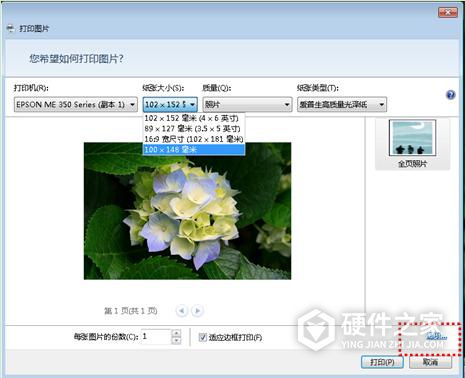Screen dimensions: 465x378
Task: Click the blue help question mark icon
Action: pyautogui.click(x=450, y=95)
